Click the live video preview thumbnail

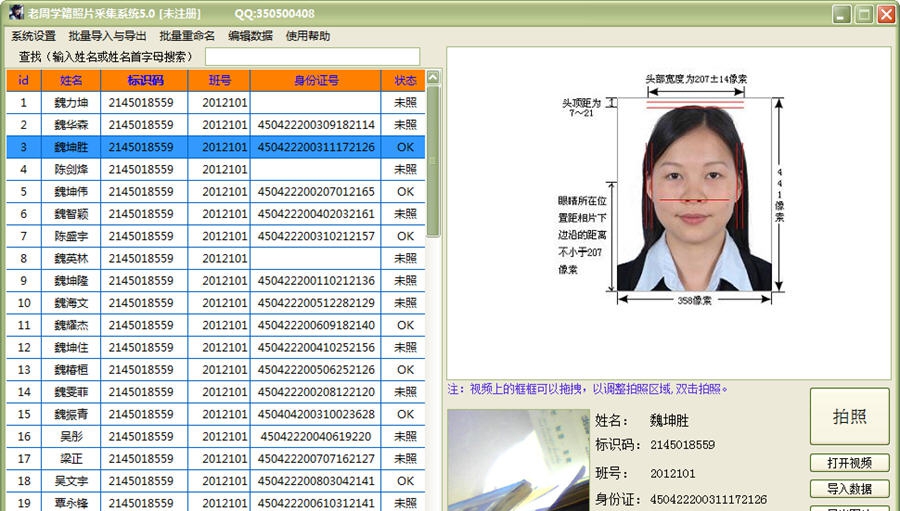pyautogui.click(x=518, y=460)
